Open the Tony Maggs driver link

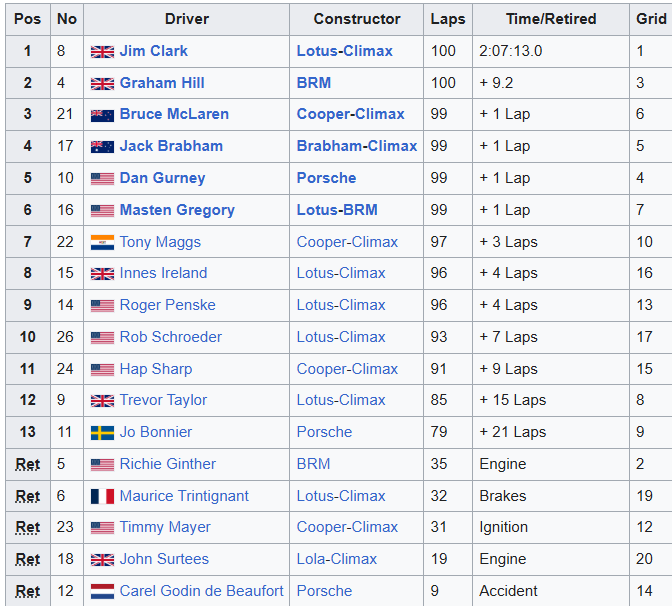point(160,242)
